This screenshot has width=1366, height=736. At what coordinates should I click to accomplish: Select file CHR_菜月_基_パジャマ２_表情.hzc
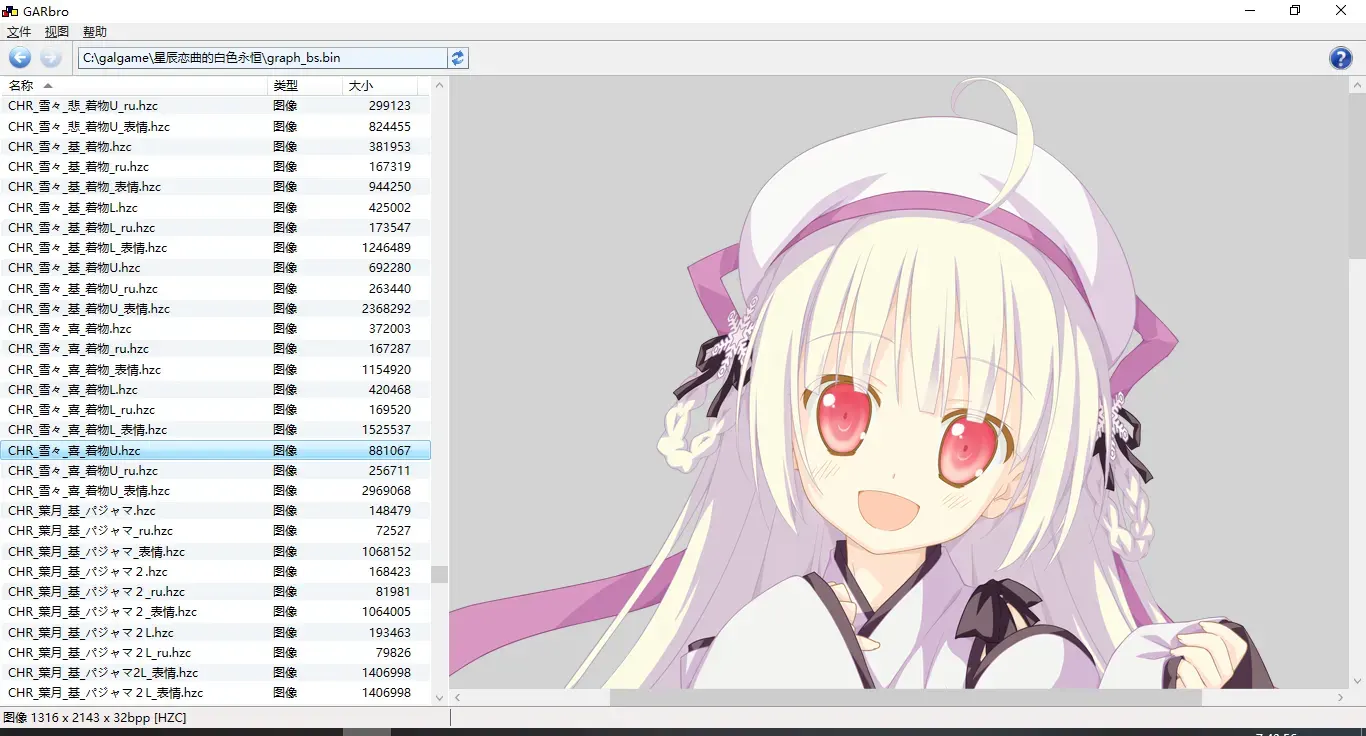(215, 611)
